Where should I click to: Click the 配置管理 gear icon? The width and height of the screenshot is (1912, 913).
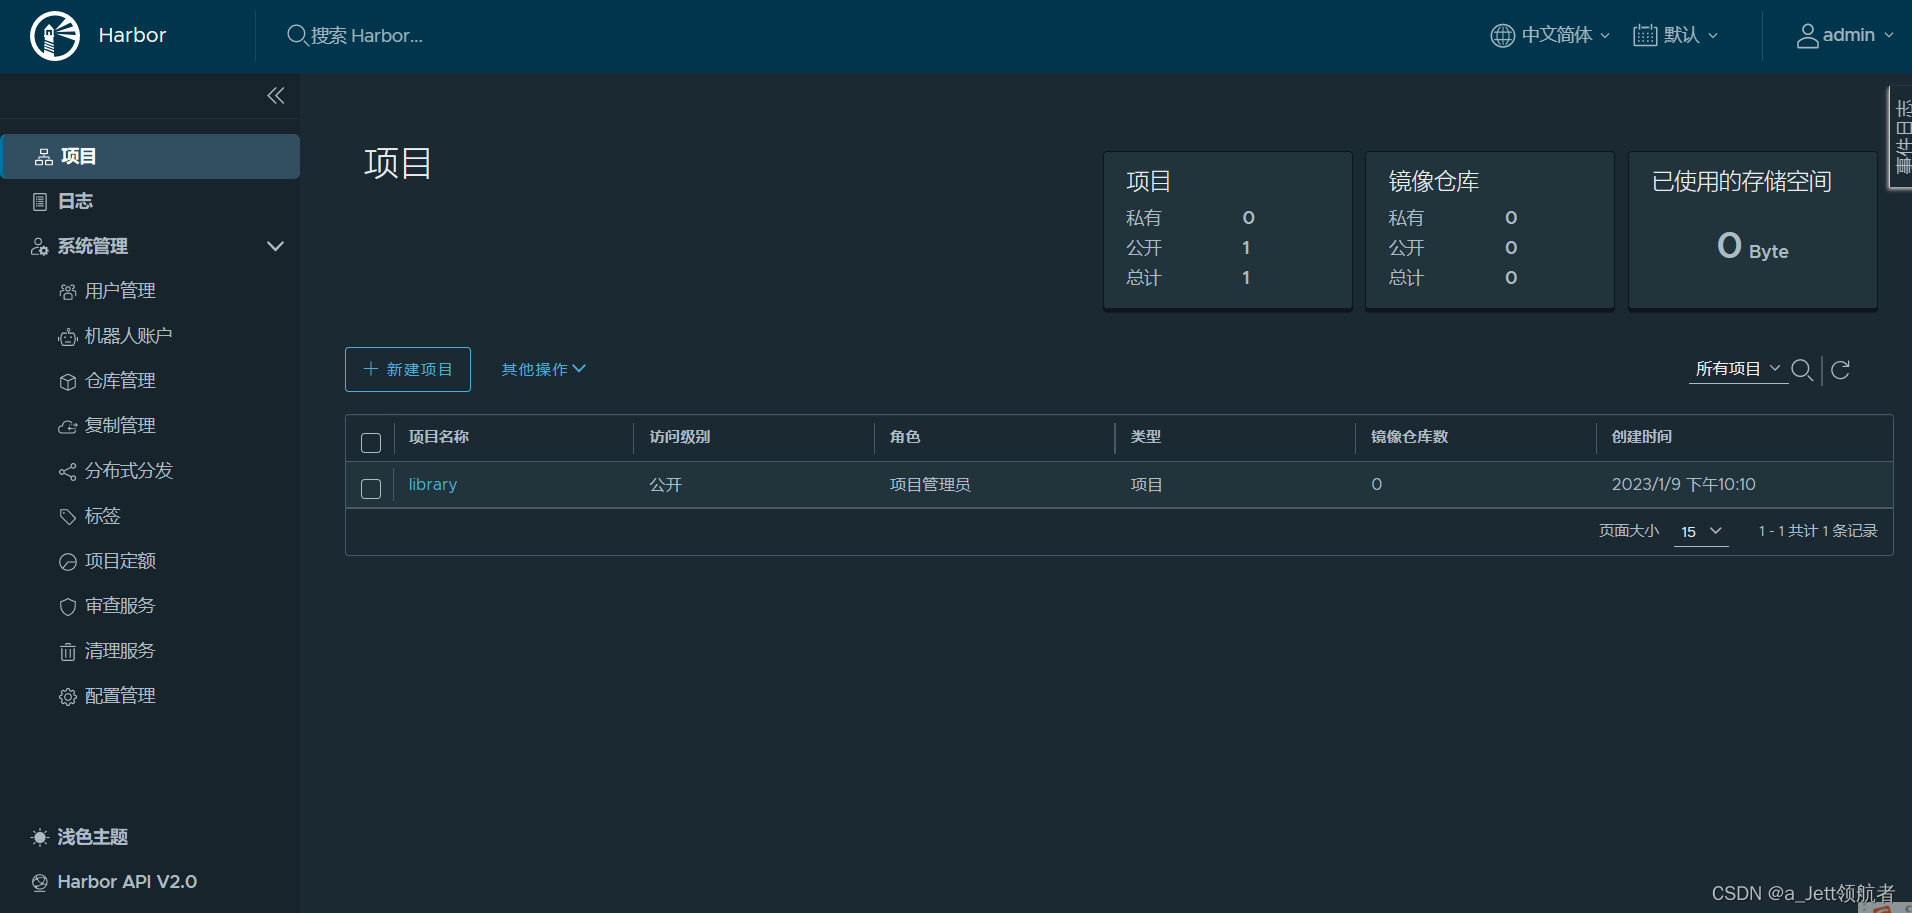(68, 697)
